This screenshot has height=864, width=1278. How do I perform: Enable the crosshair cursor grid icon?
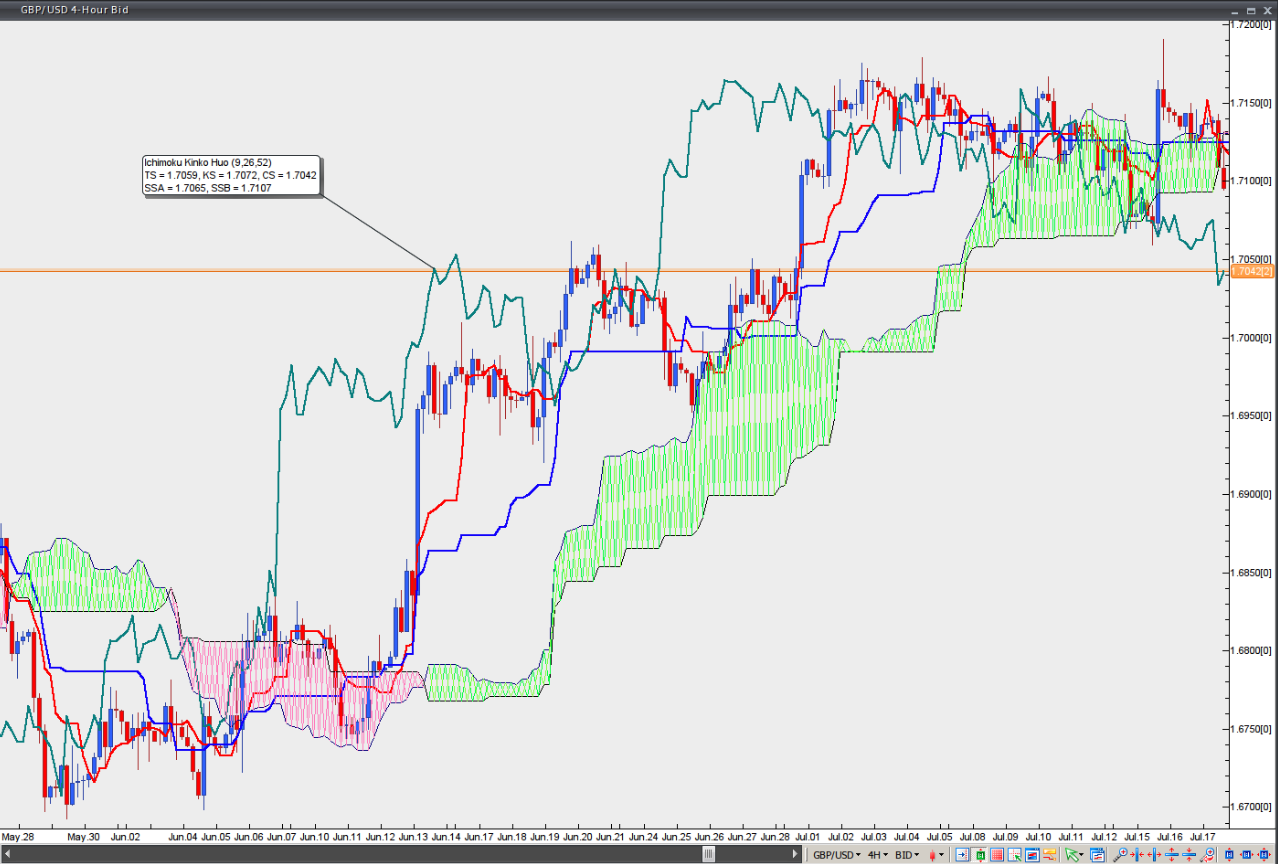coord(1014,854)
